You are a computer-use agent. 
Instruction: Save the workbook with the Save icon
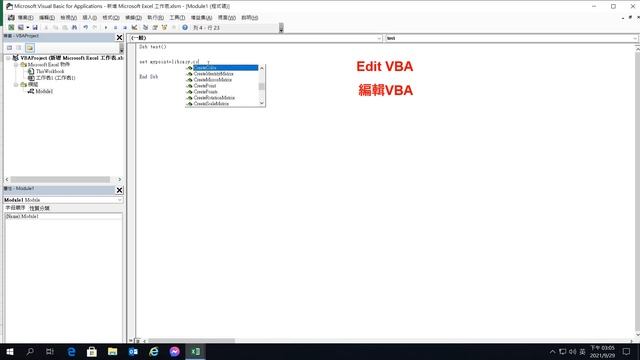(x=35, y=27)
